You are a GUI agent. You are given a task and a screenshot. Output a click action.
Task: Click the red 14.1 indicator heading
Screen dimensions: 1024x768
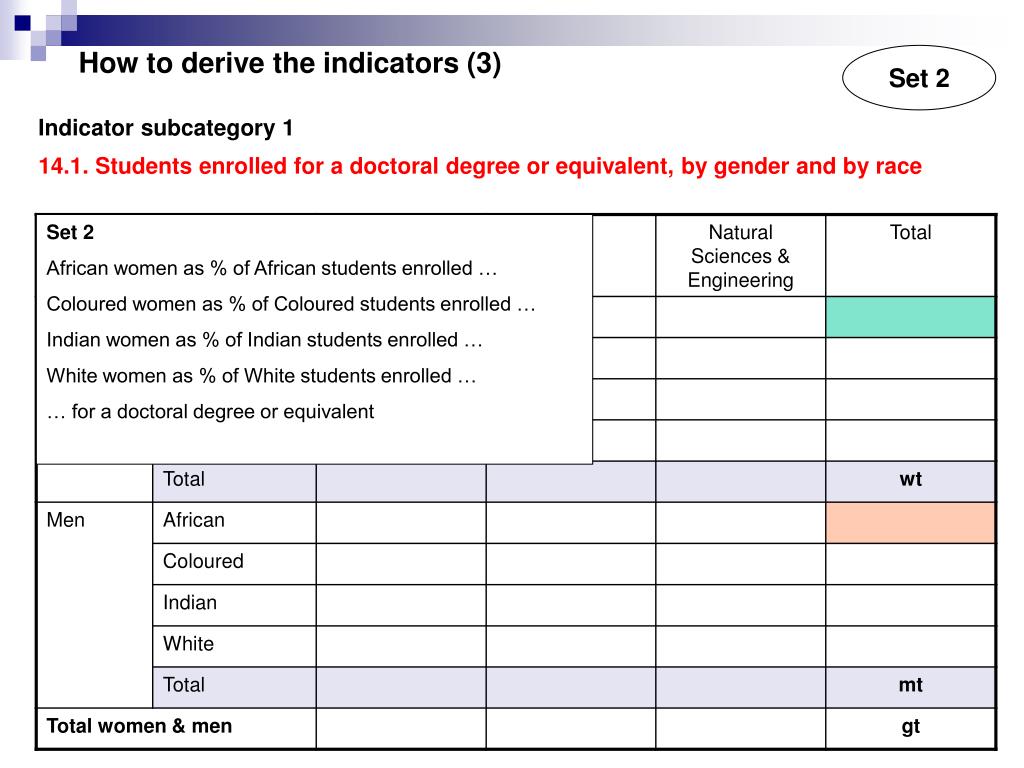(480, 166)
